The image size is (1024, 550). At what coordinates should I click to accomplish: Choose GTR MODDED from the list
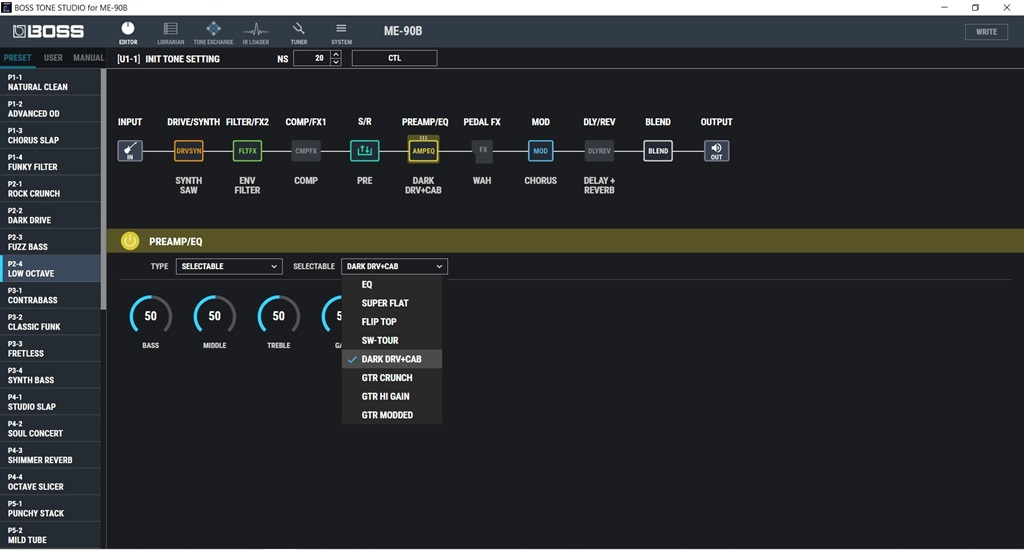click(x=392, y=415)
